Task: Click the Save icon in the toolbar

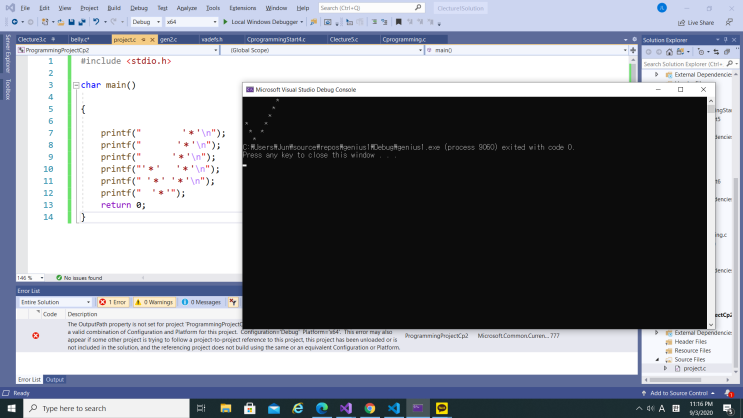Action: [x=72, y=22]
